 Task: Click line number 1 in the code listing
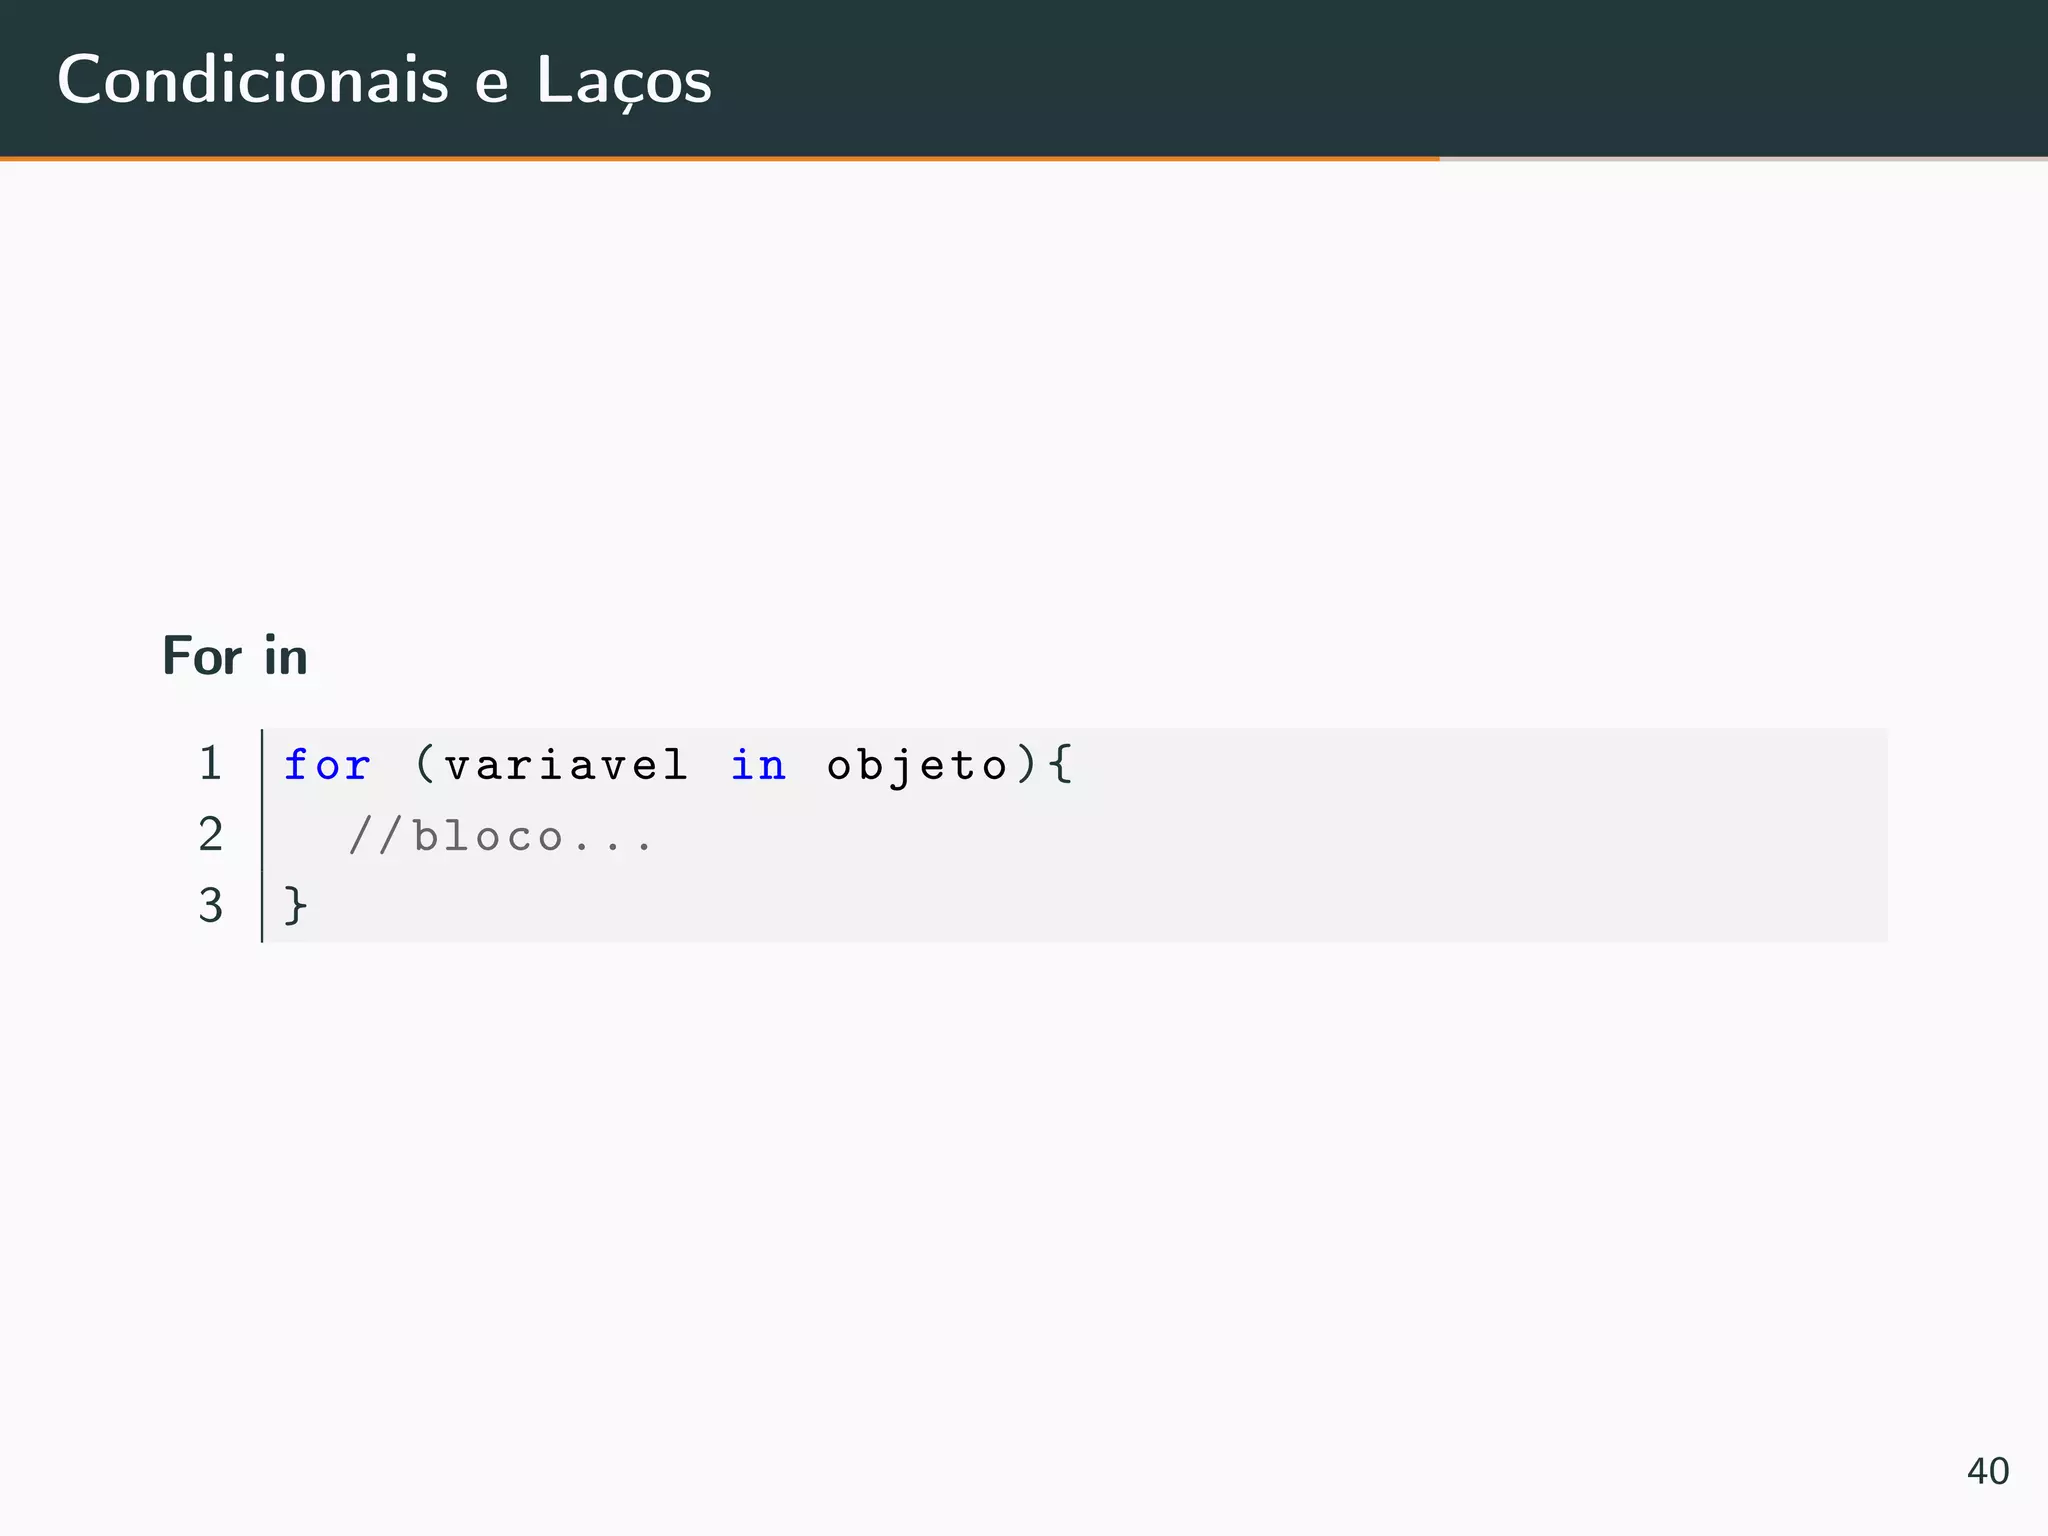[210, 763]
